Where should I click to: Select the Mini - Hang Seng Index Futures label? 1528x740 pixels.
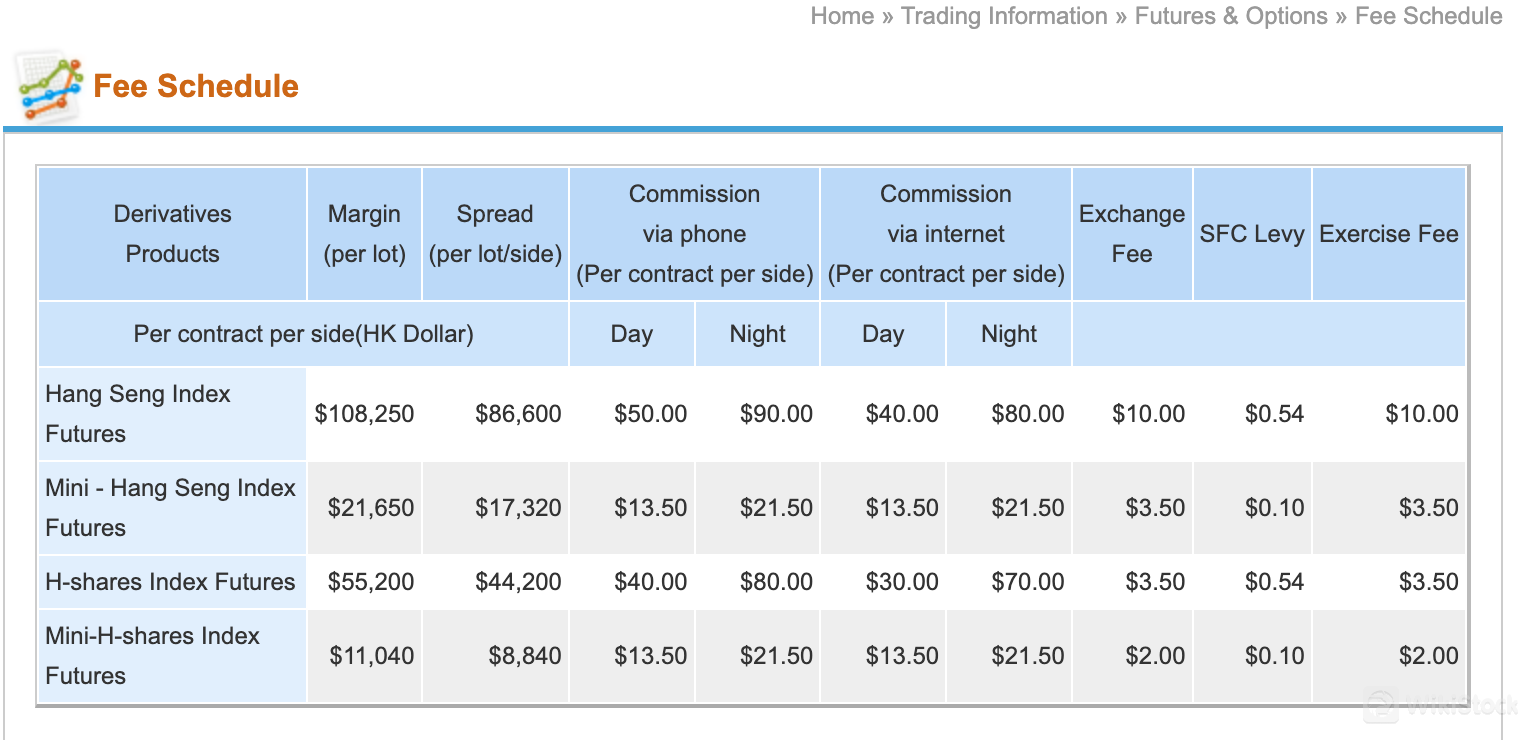[x=171, y=508]
